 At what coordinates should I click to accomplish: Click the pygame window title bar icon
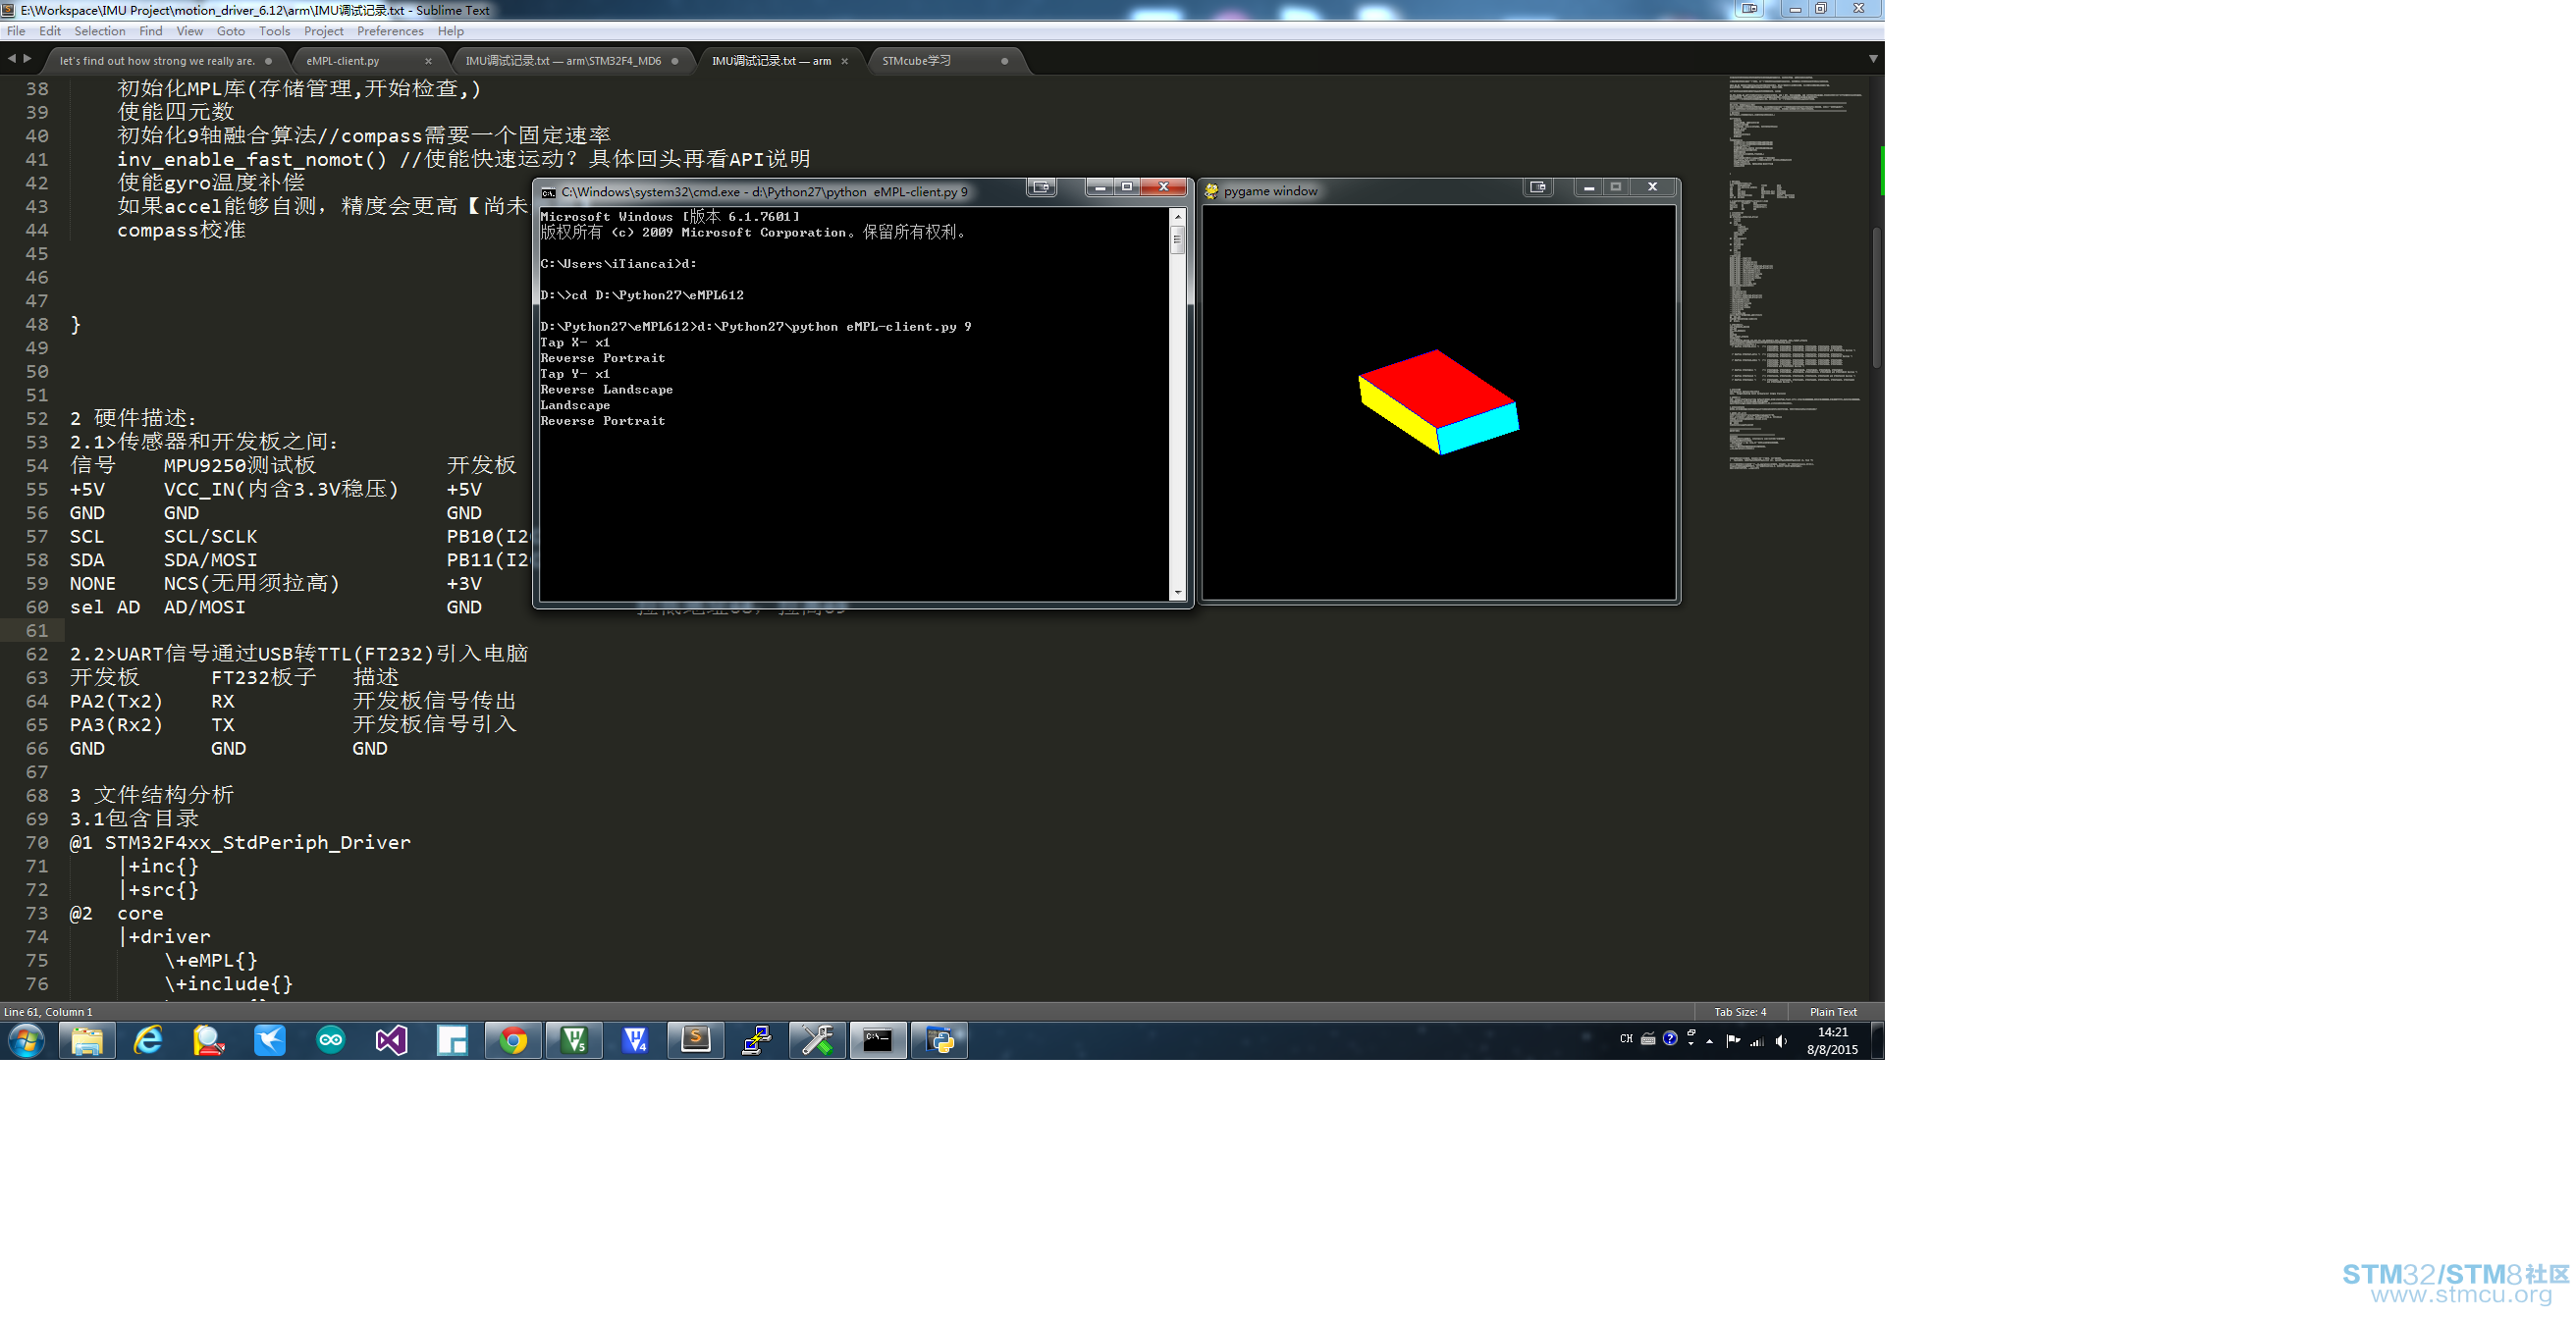coord(1211,191)
